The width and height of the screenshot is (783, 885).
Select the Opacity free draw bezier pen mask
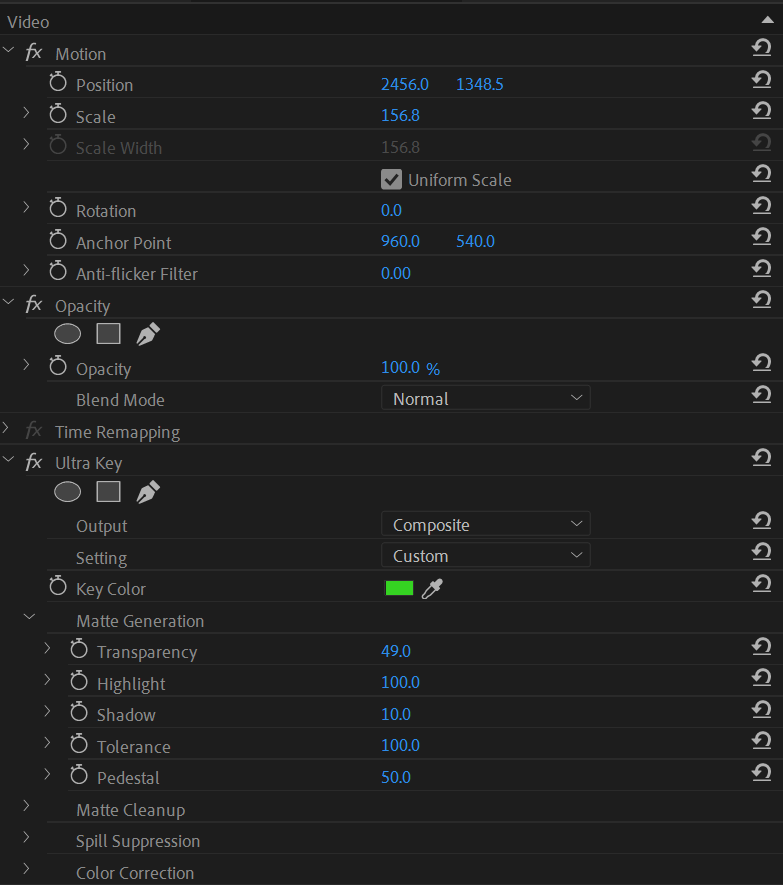148,335
